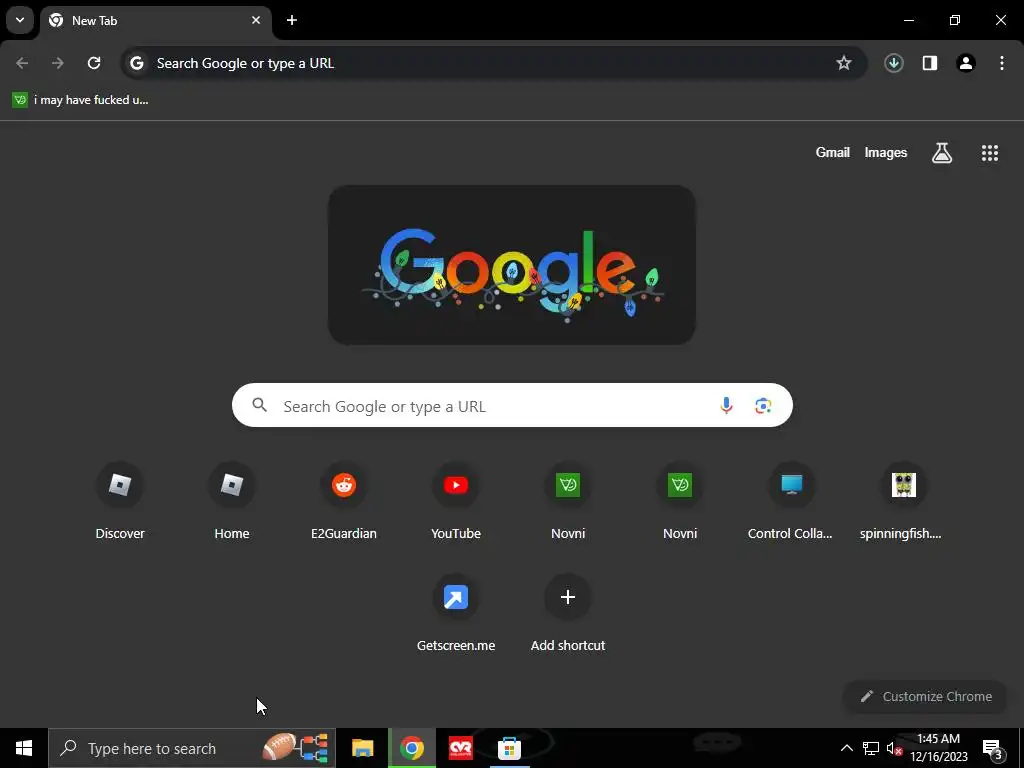The width and height of the screenshot is (1024, 768).
Task: Close the New Tab tab
Action: click(256, 20)
